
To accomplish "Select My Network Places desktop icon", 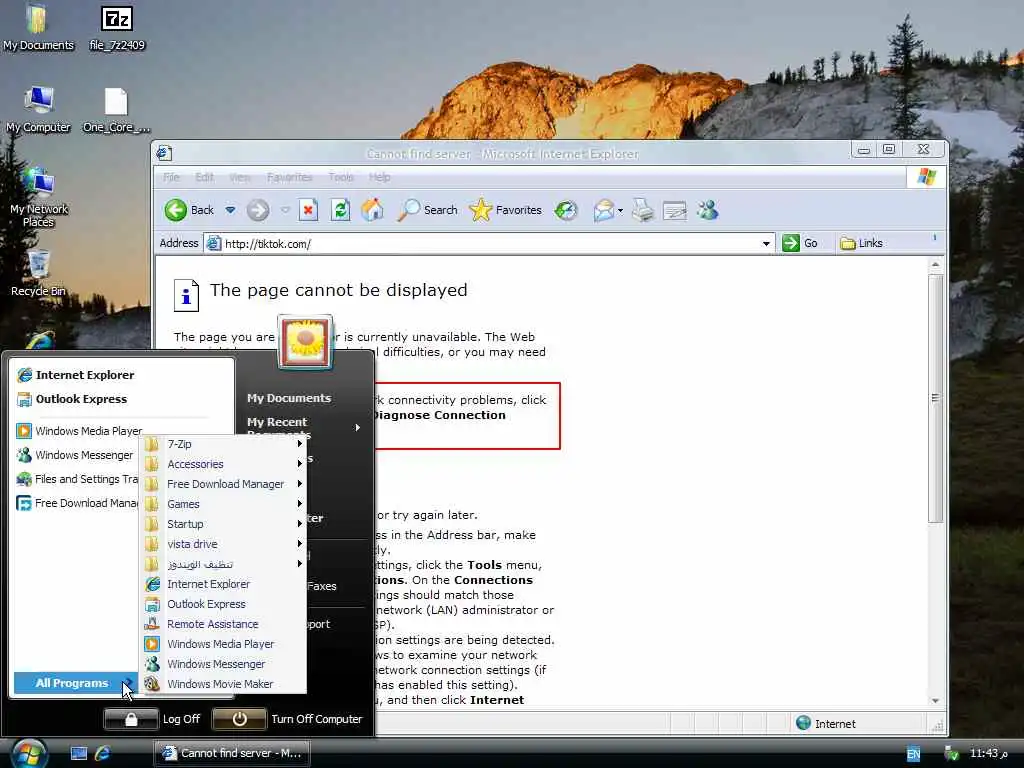I will click(x=39, y=197).
